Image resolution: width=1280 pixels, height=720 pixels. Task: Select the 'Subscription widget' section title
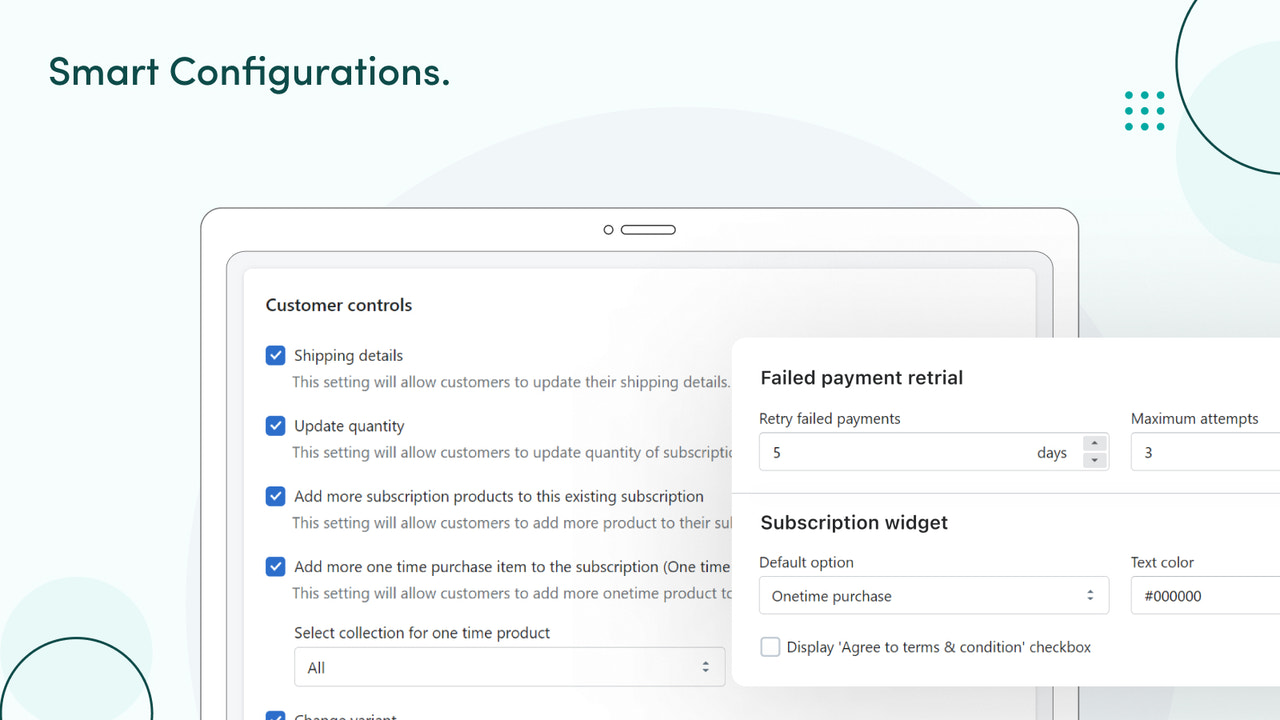point(854,522)
